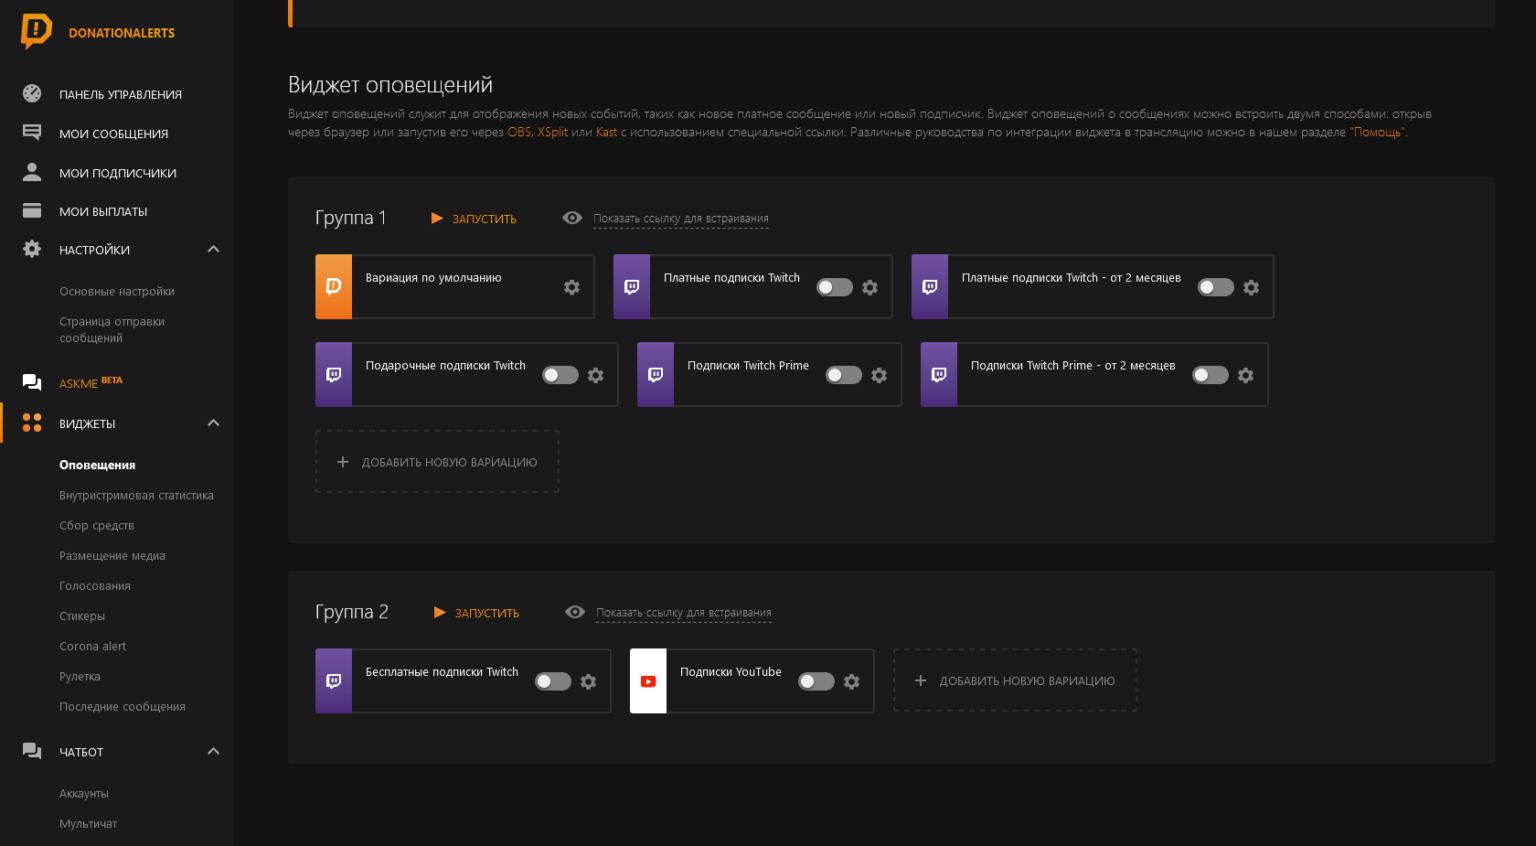
Task: Open Размещение медиа menu item
Action: pyautogui.click(x=112, y=556)
